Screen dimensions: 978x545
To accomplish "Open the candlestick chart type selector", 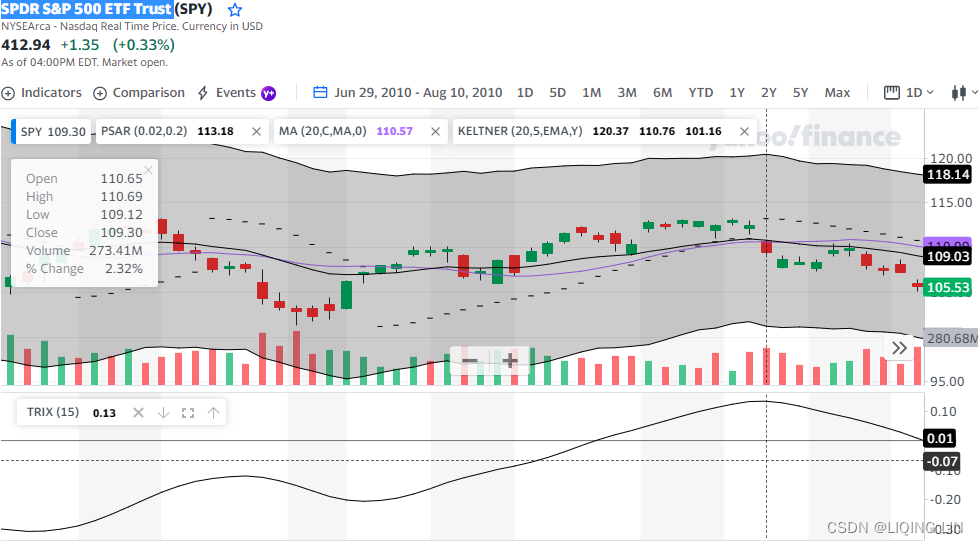I will (963, 93).
